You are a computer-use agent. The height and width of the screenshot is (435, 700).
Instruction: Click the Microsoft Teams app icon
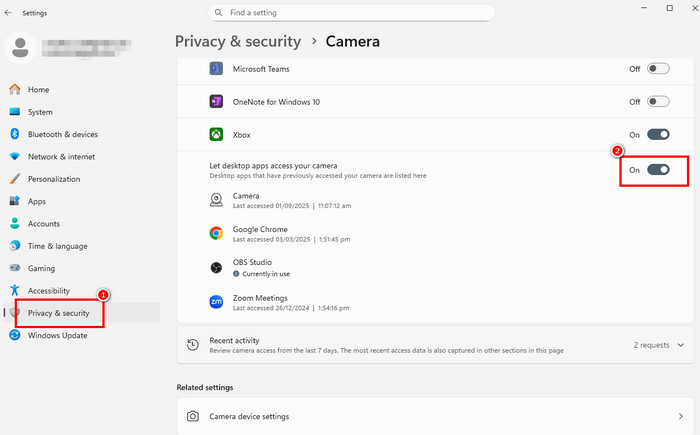[x=216, y=69]
